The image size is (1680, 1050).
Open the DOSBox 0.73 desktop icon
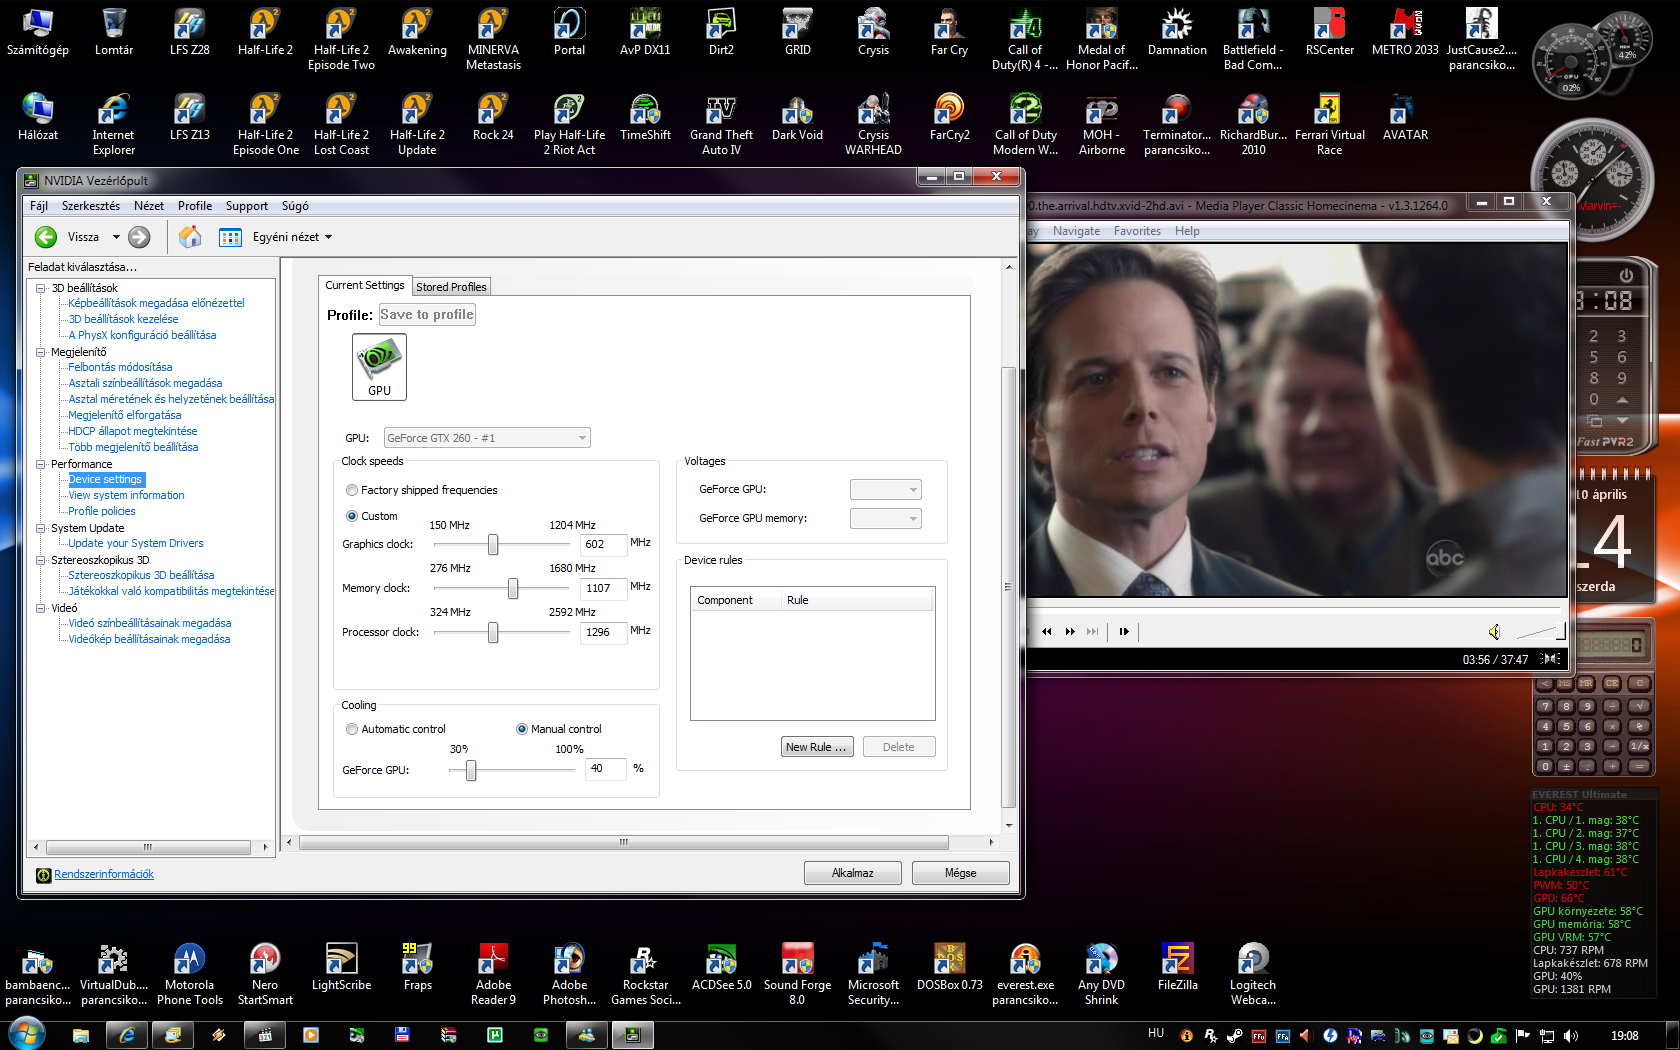(949, 967)
